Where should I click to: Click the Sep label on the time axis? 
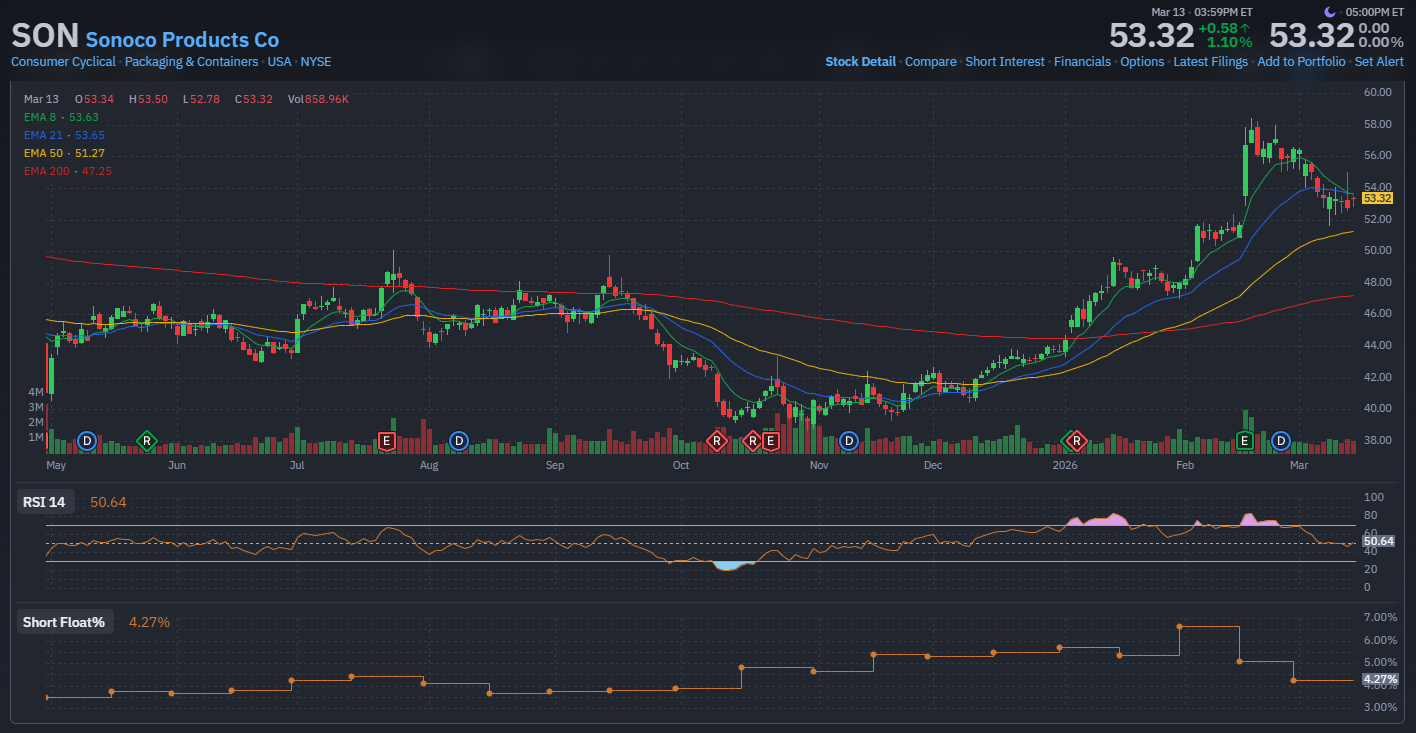click(555, 465)
